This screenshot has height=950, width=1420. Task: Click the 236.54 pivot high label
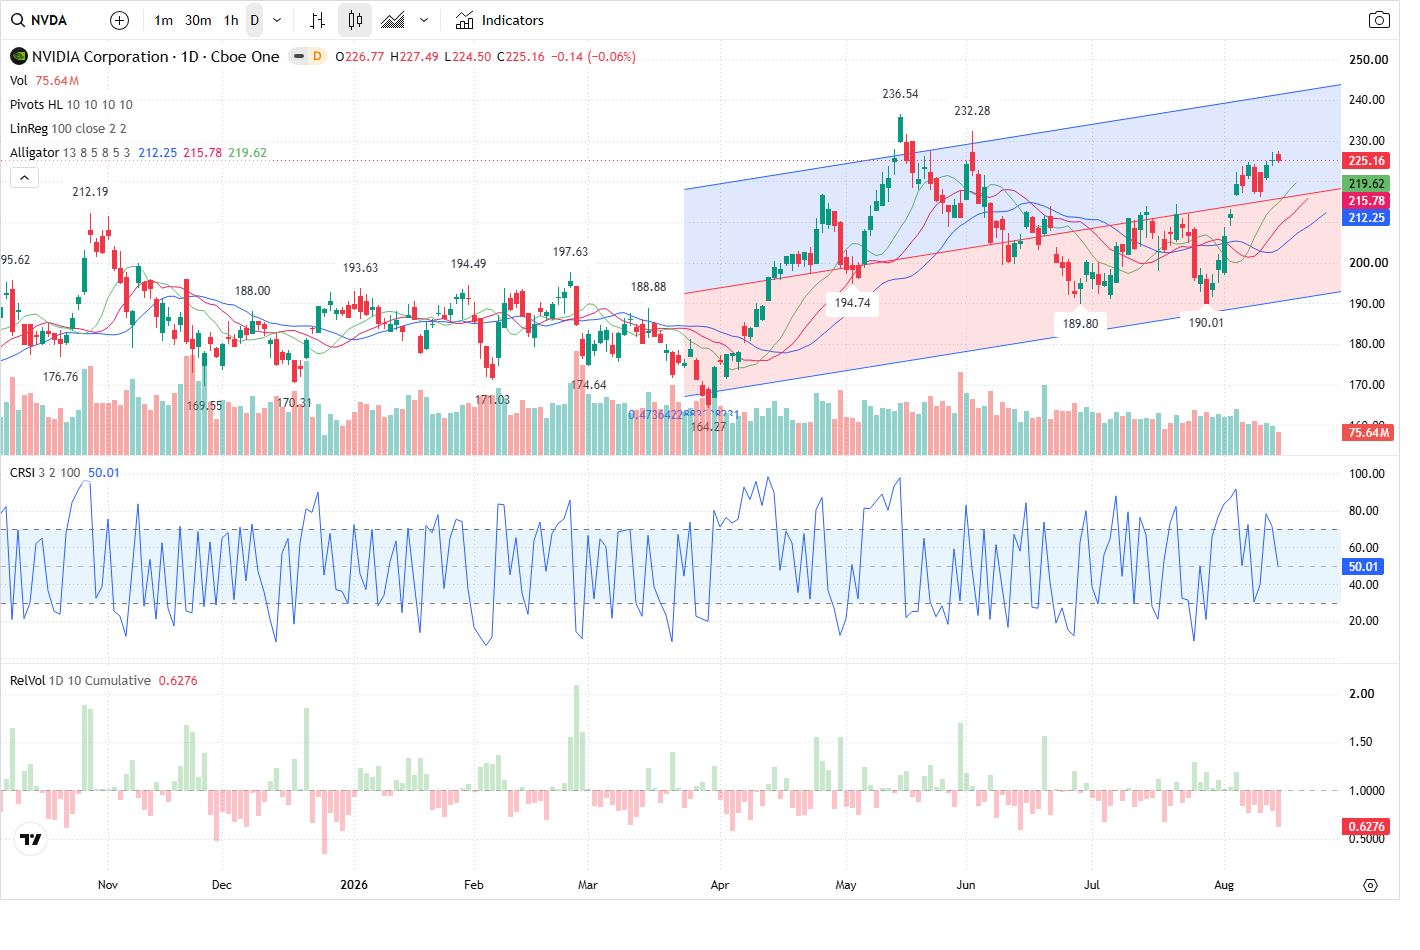(x=900, y=94)
